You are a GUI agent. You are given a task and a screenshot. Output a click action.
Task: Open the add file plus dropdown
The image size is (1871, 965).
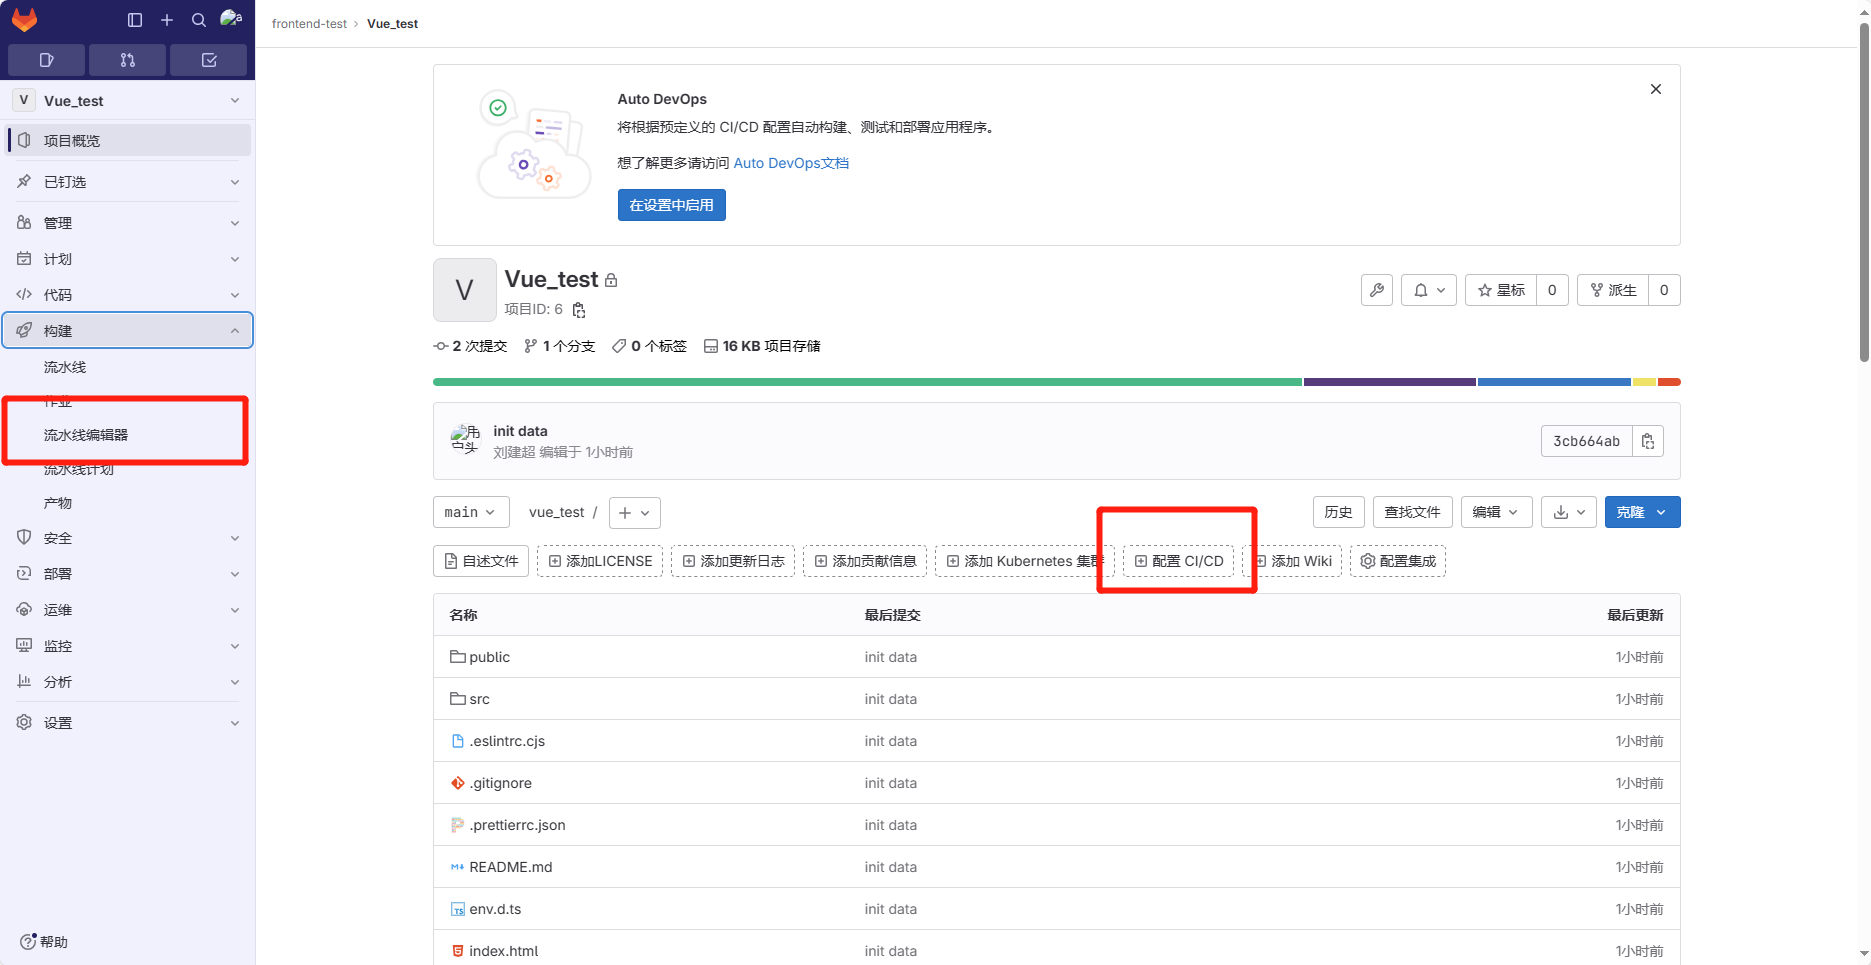pyautogui.click(x=634, y=513)
